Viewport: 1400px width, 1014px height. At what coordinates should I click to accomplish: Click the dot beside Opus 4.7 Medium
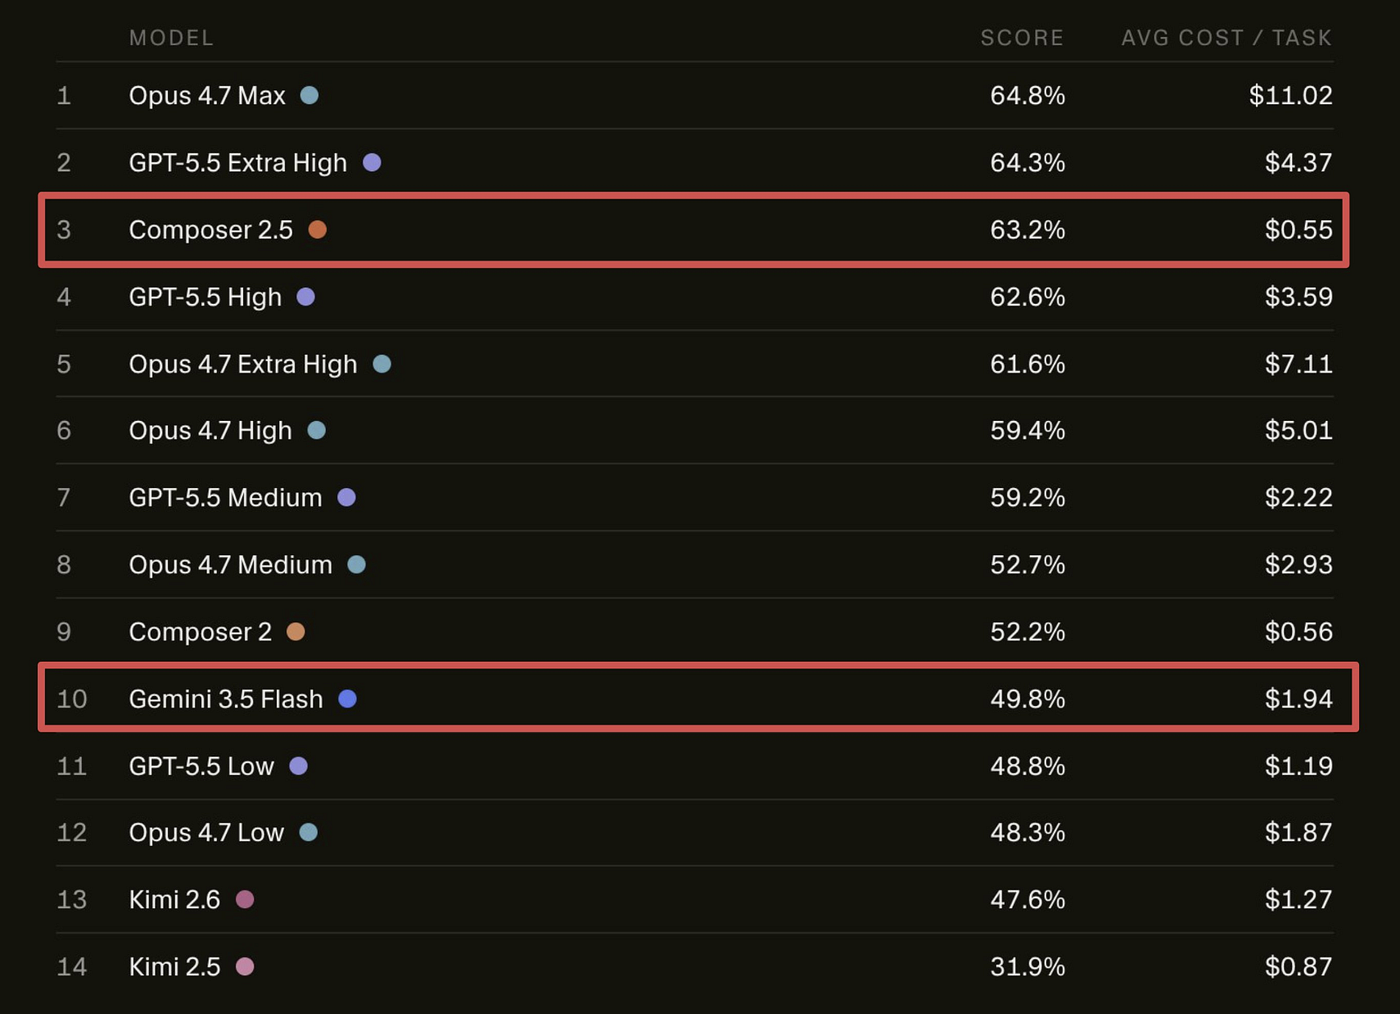click(x=356, y=565)
